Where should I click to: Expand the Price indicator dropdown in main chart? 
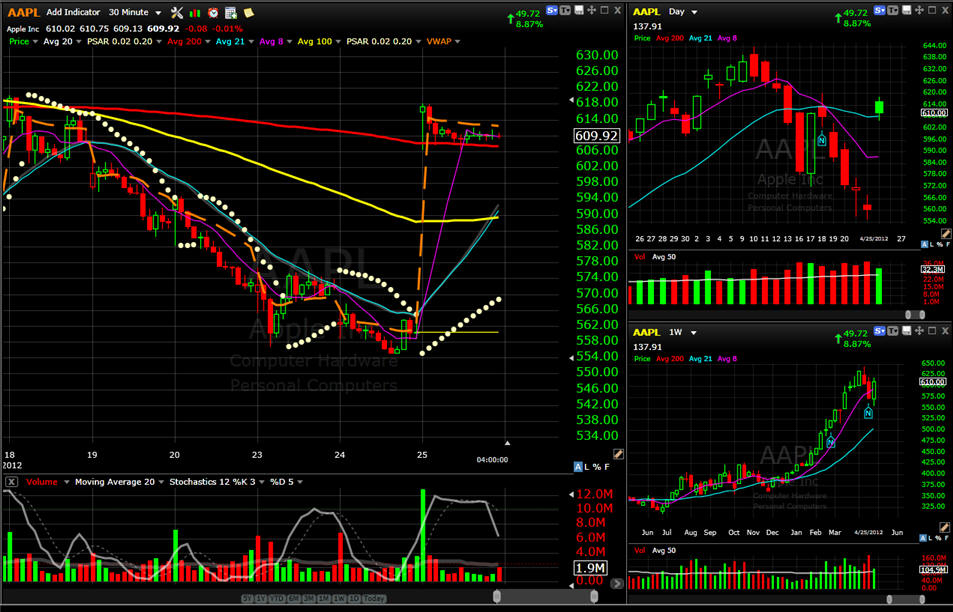coord(35,41)
